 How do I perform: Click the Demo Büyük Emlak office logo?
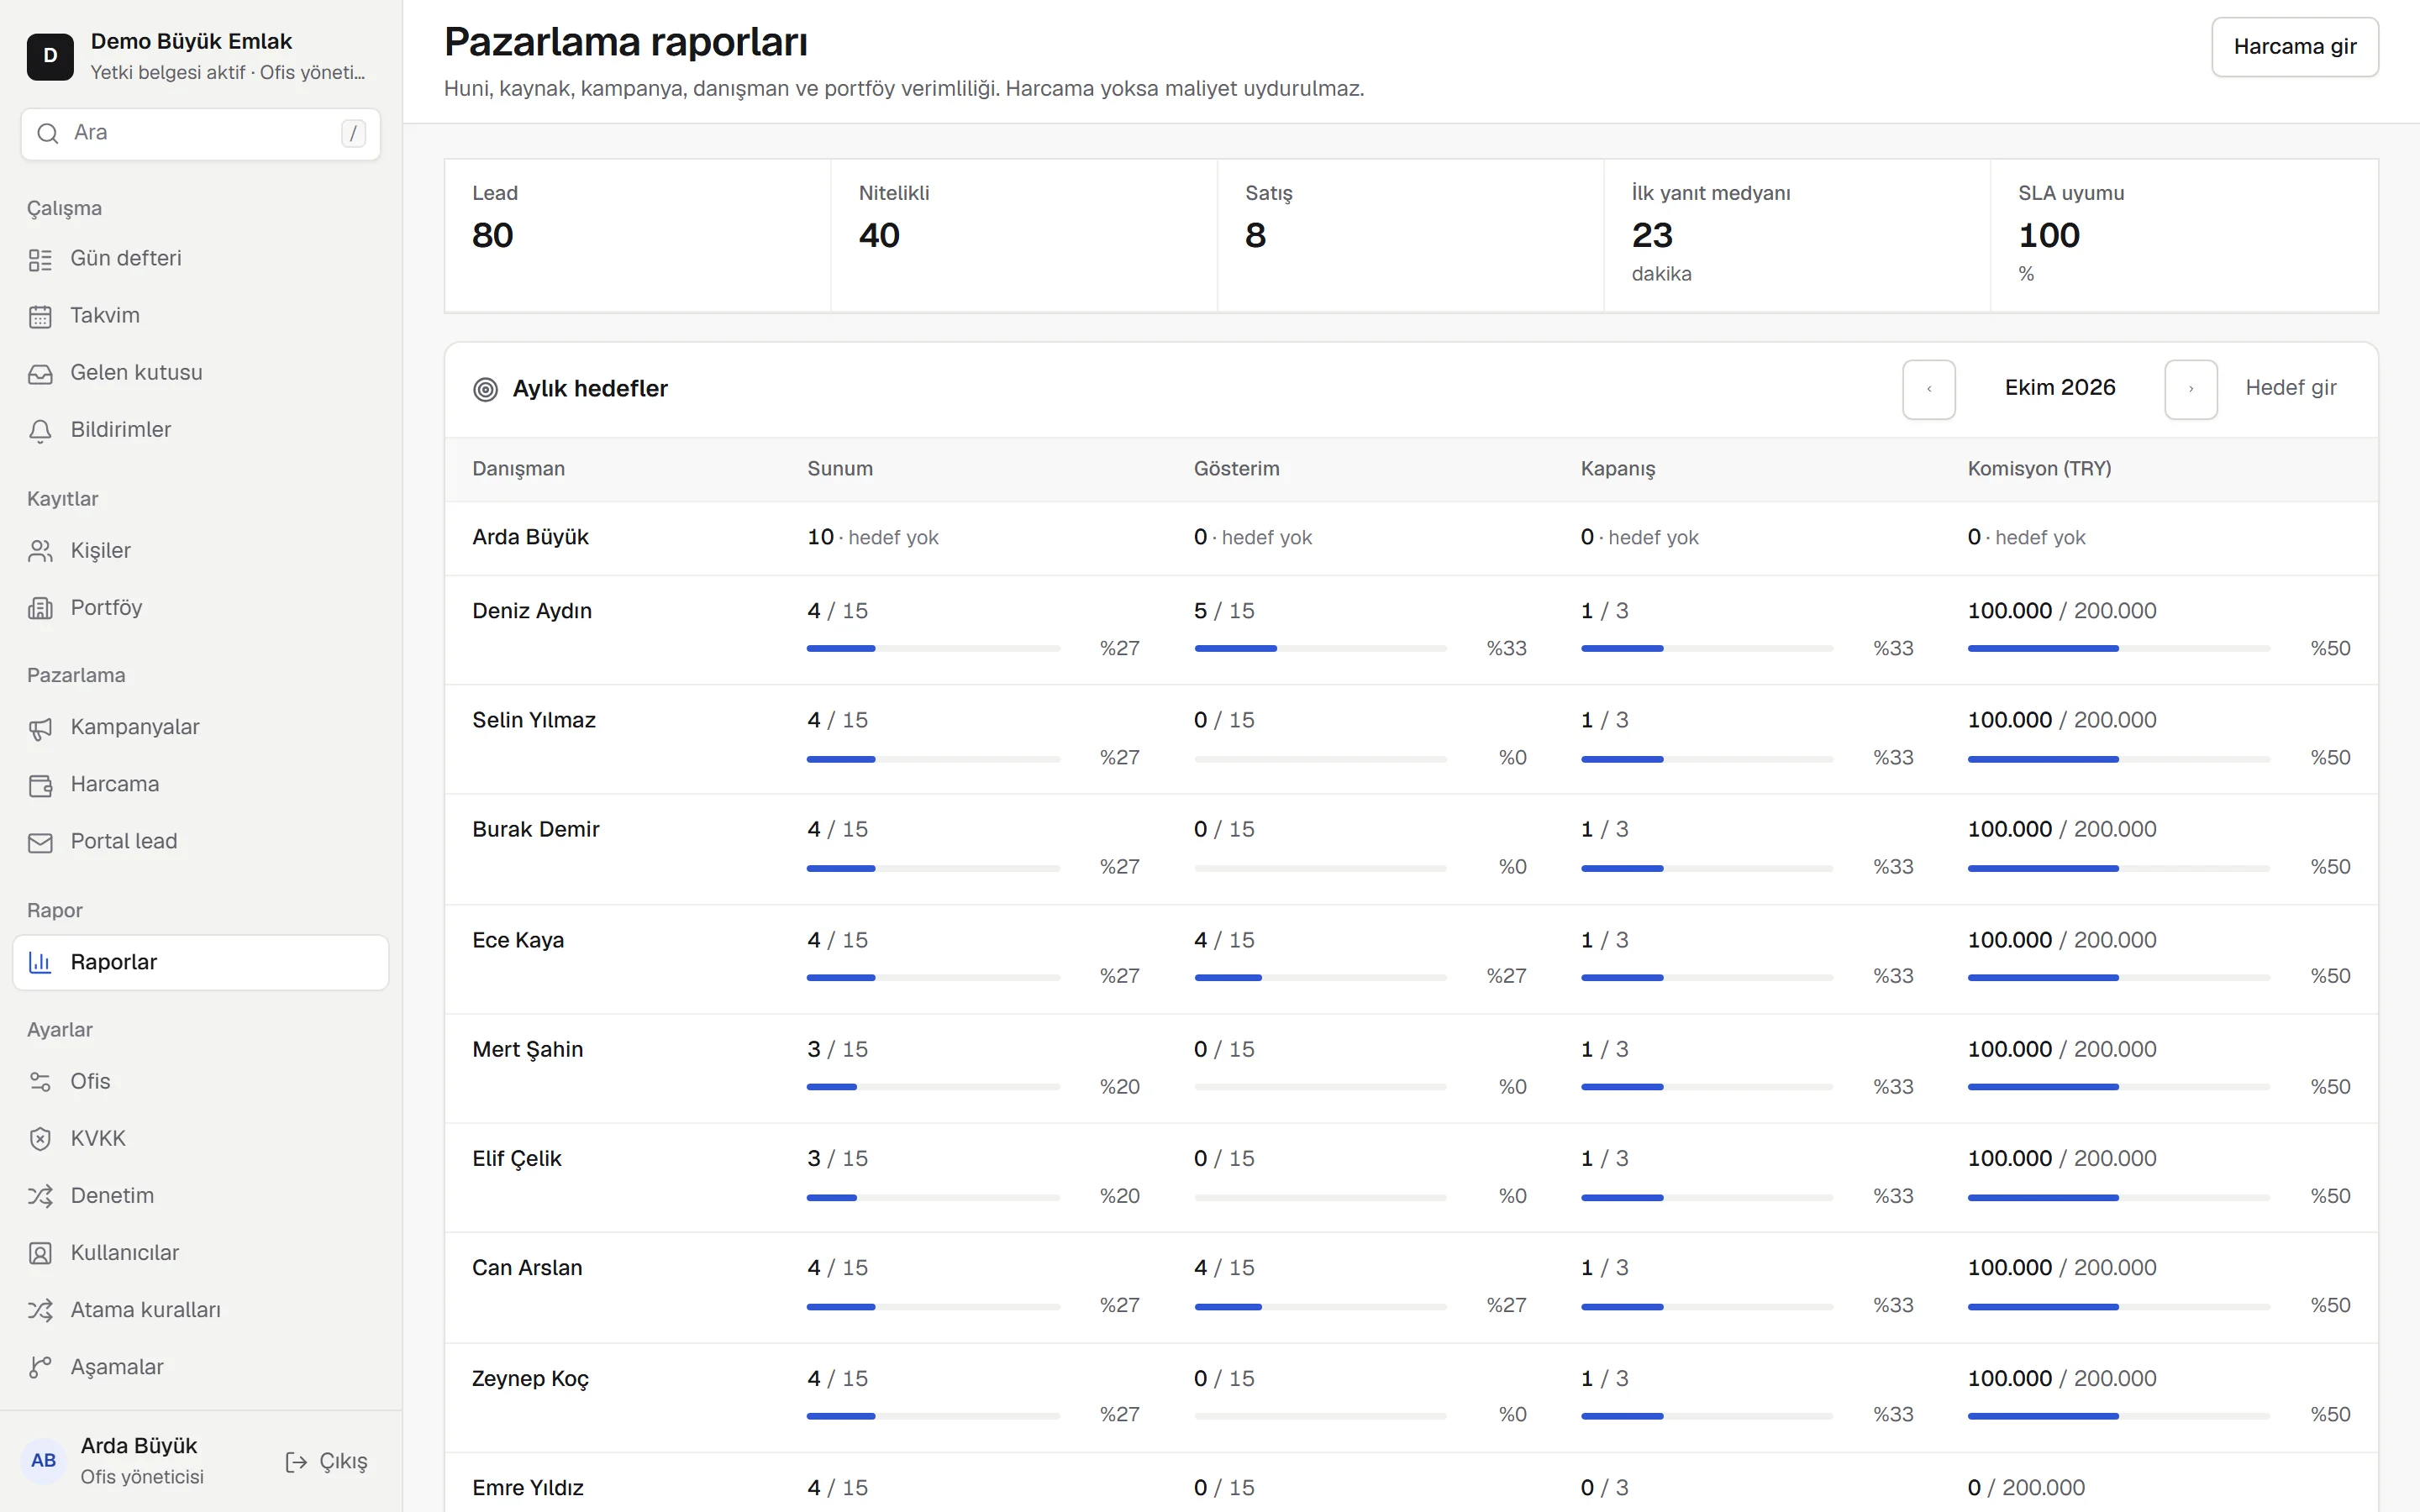point(50,56)
